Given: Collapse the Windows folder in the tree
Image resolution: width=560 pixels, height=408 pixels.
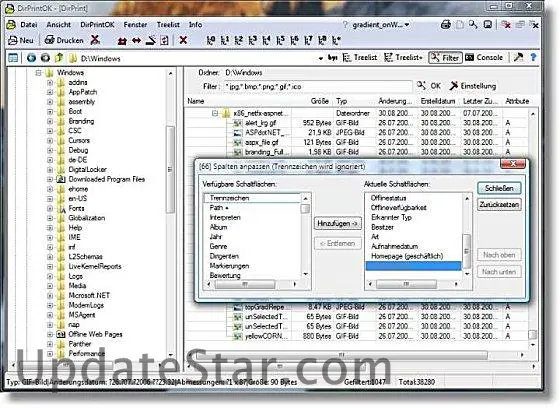Looking at the screenshot, I should pyautogui.click(x=38, y=73).
